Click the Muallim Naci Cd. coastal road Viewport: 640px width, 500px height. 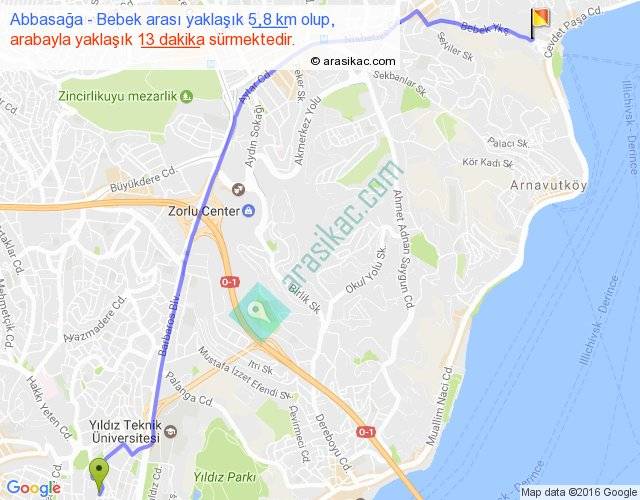pos(440,406)
